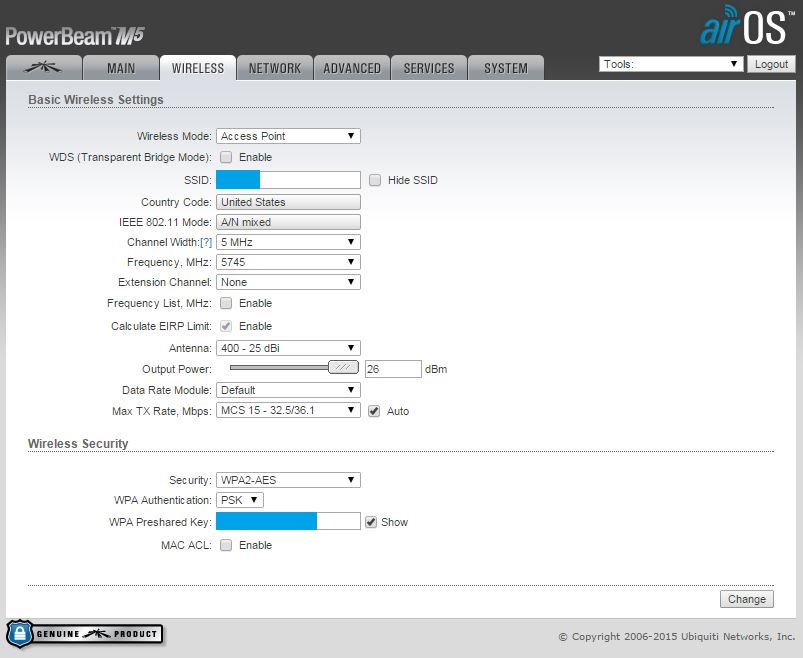Expand the Extension Channel dropdown

[x=288, y=282]
